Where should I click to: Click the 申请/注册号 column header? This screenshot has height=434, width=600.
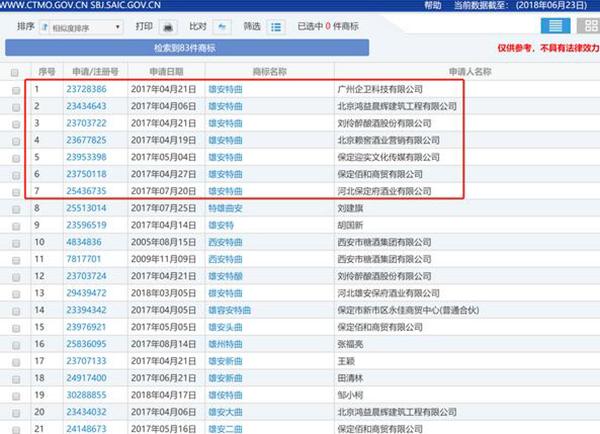tap(95, 72)
